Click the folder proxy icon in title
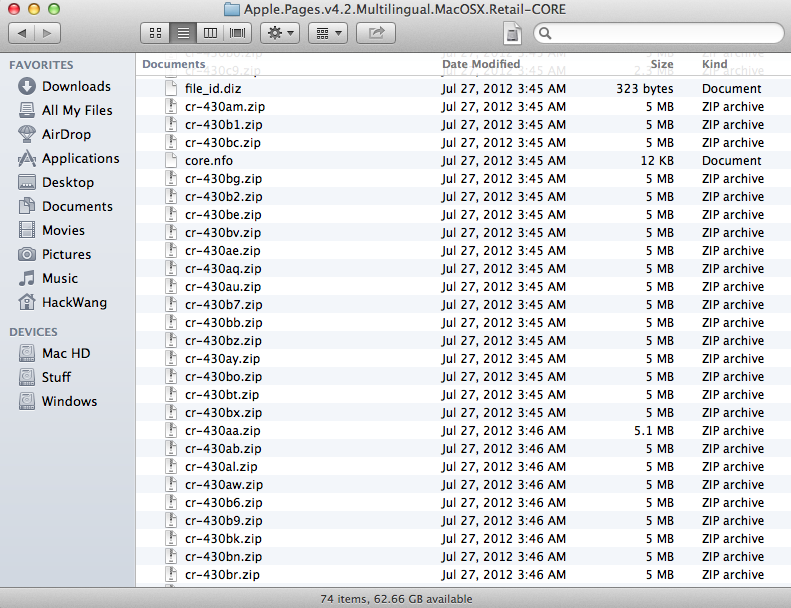Image resolution: width=791 pixels, height=608 pixels. coord(232,9)
